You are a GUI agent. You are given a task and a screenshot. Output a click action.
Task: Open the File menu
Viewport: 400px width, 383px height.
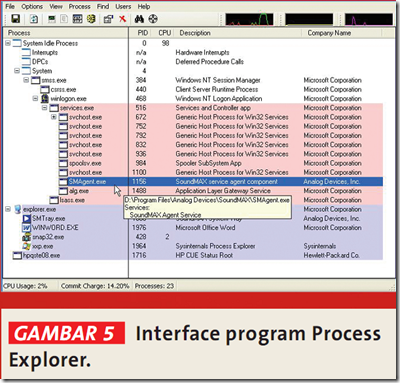pos(10,6)
